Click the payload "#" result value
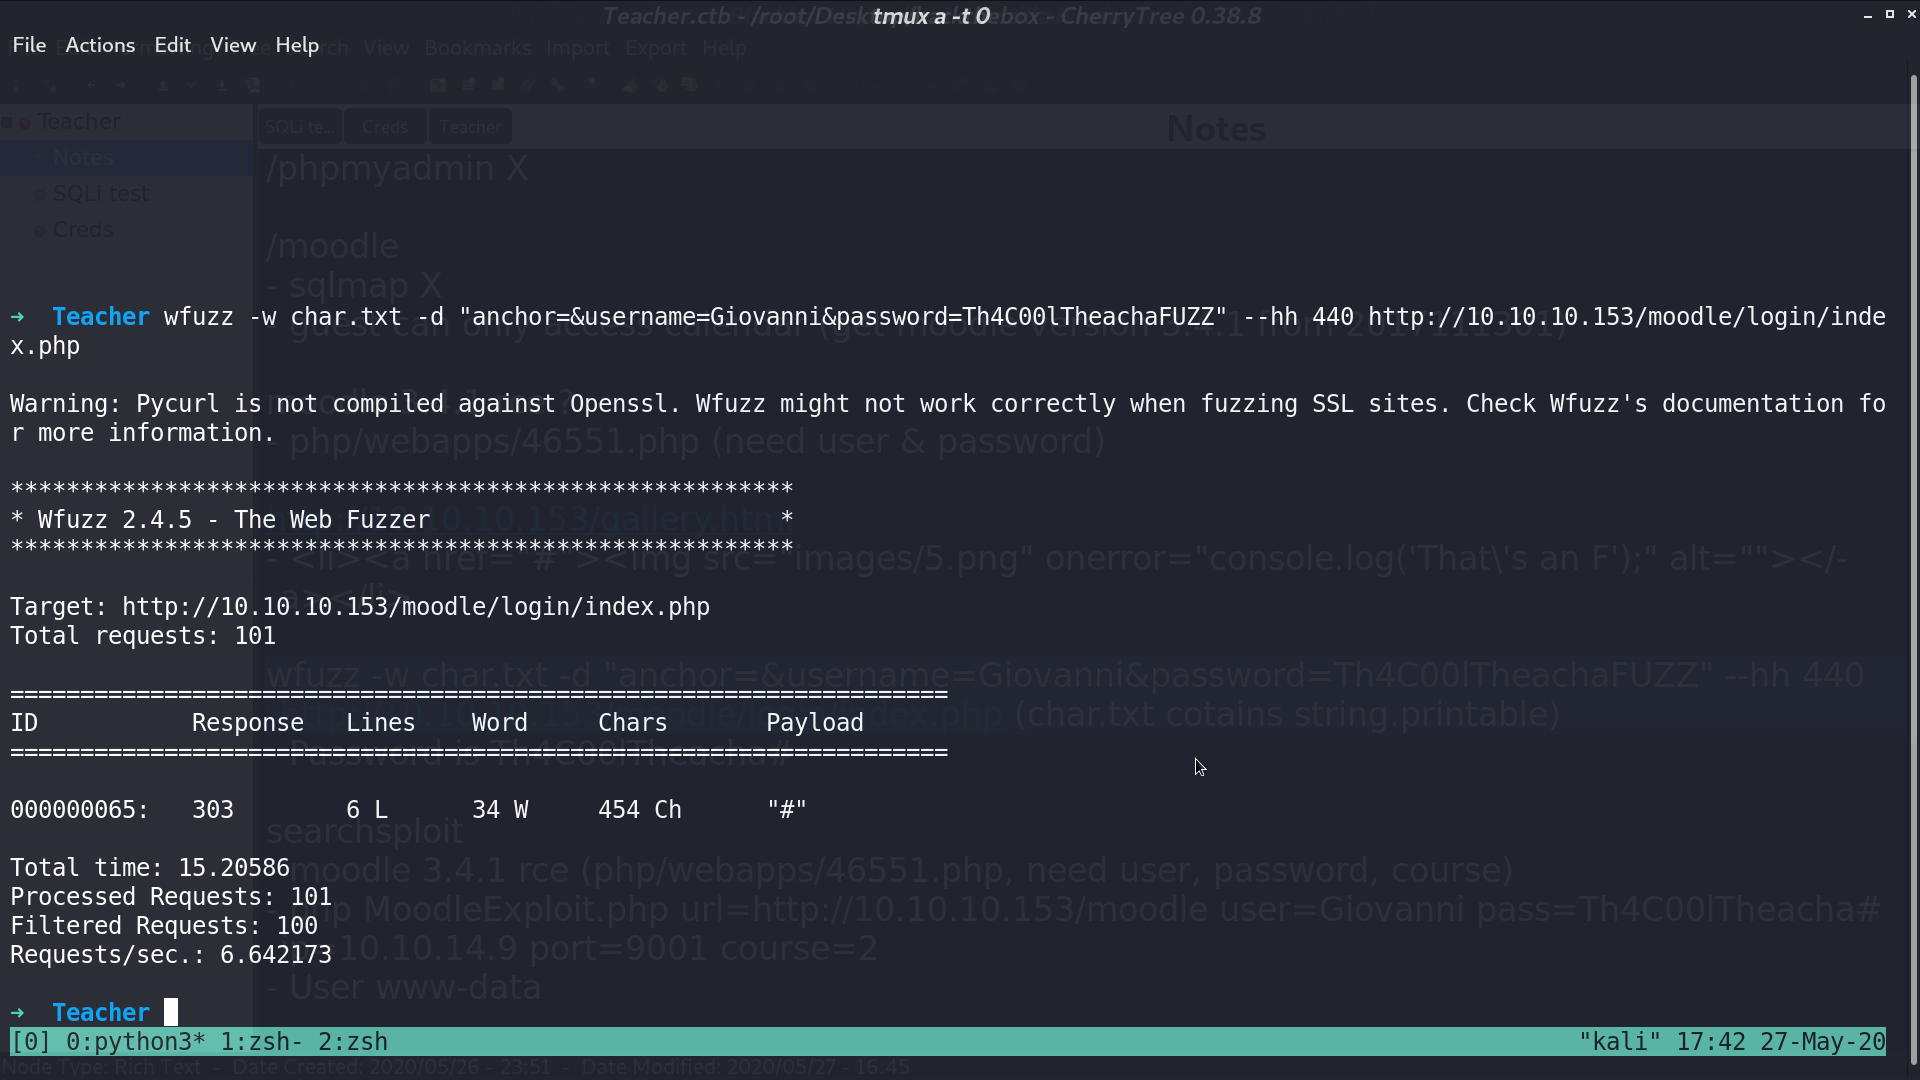Viewport: 1920px width, 1080px height. click(x=787, y=810)
